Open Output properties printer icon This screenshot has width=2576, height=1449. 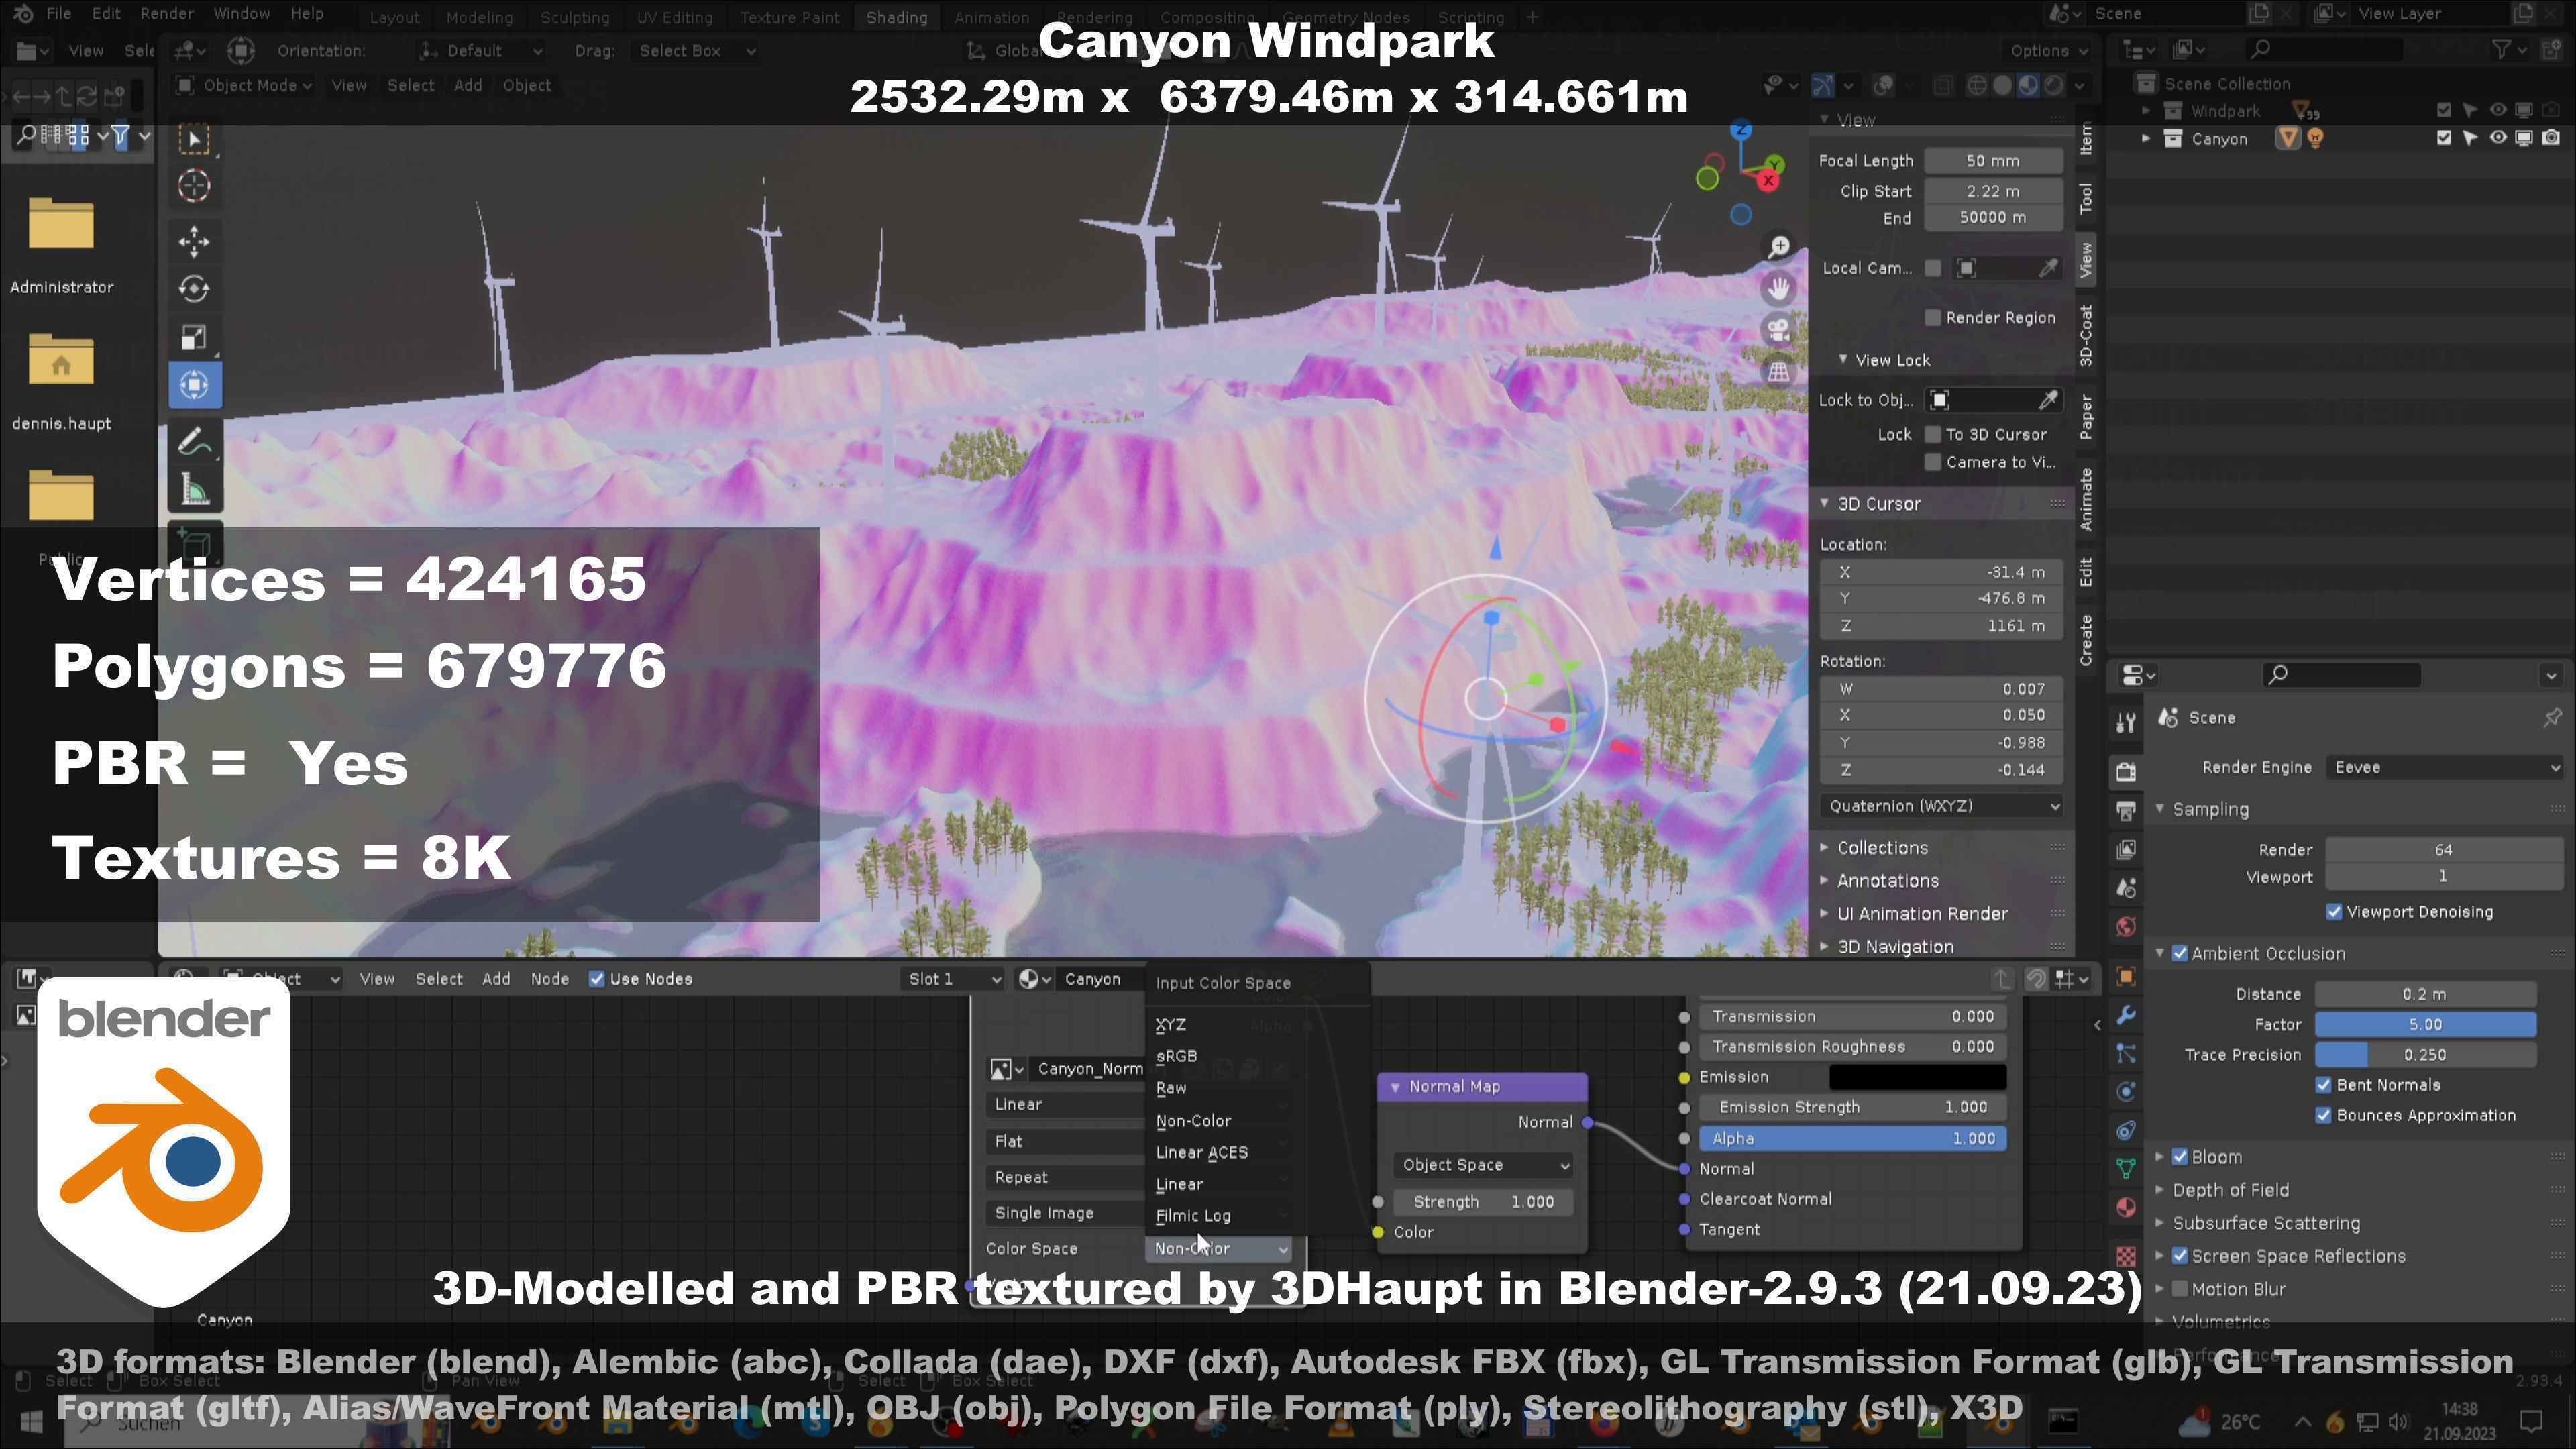[x=2126, y=810]
